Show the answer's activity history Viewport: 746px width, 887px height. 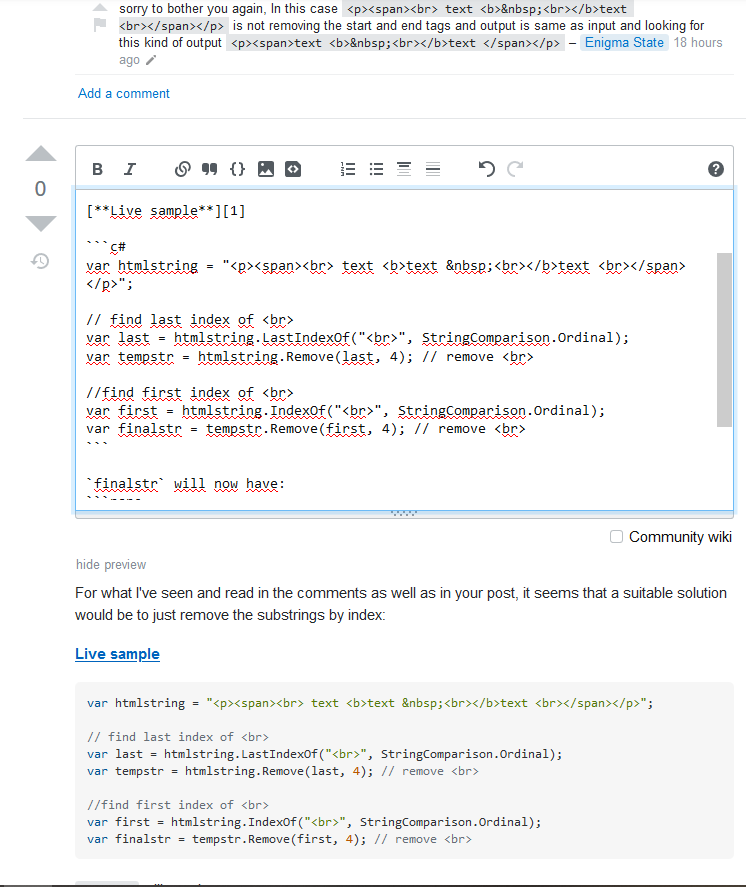(x=40, y=261)
